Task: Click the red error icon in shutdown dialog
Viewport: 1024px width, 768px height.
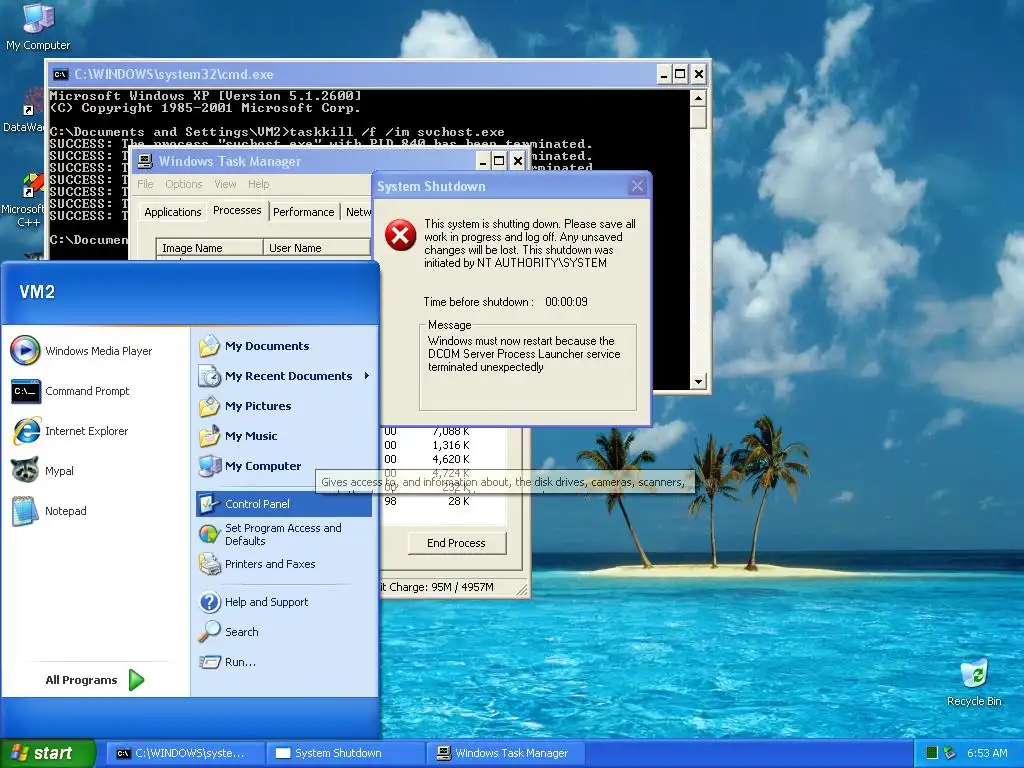Action: click(400, 234)
